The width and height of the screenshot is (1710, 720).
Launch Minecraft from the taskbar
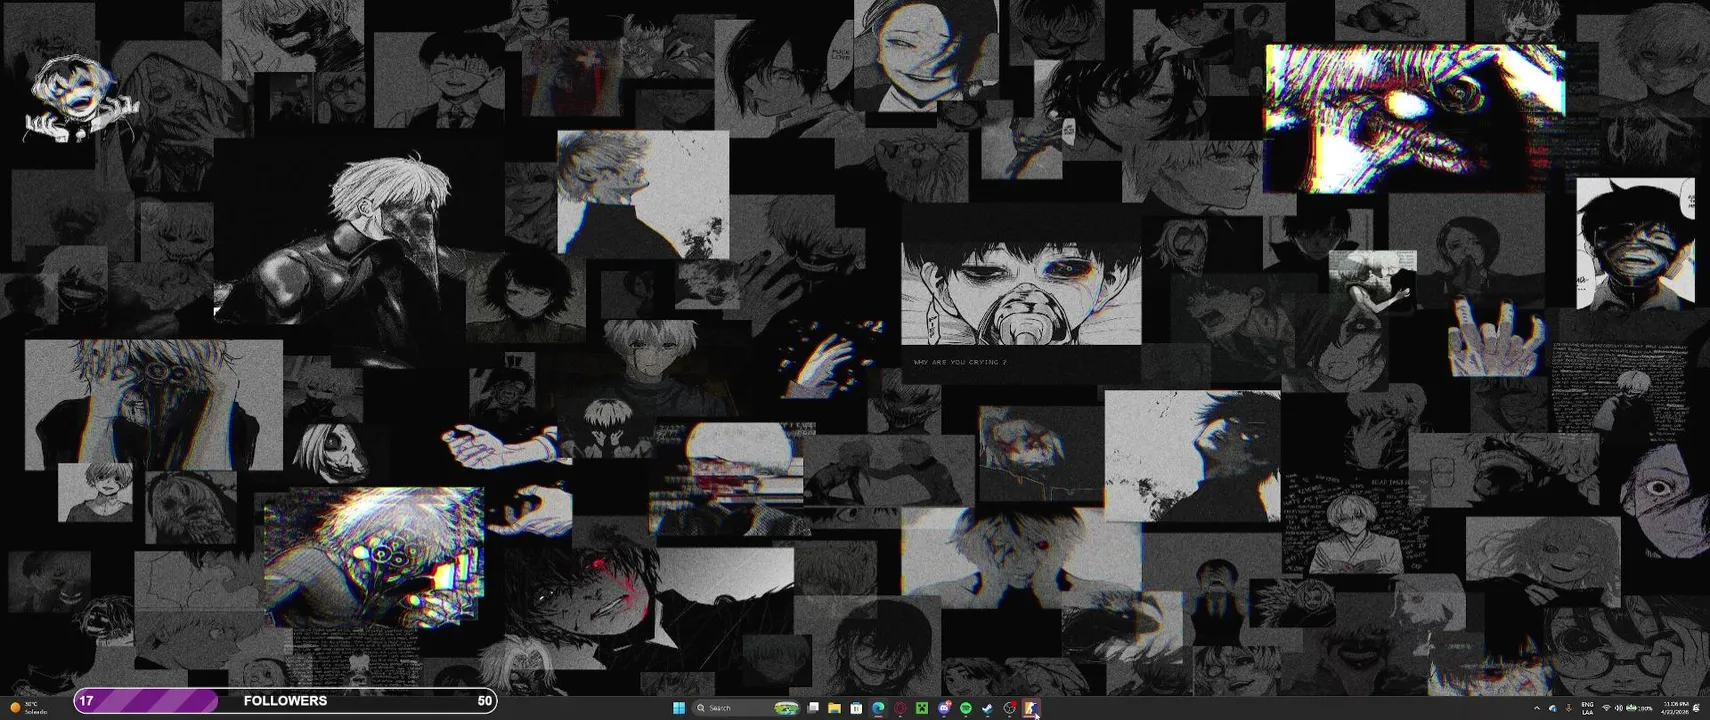(922, 708)
